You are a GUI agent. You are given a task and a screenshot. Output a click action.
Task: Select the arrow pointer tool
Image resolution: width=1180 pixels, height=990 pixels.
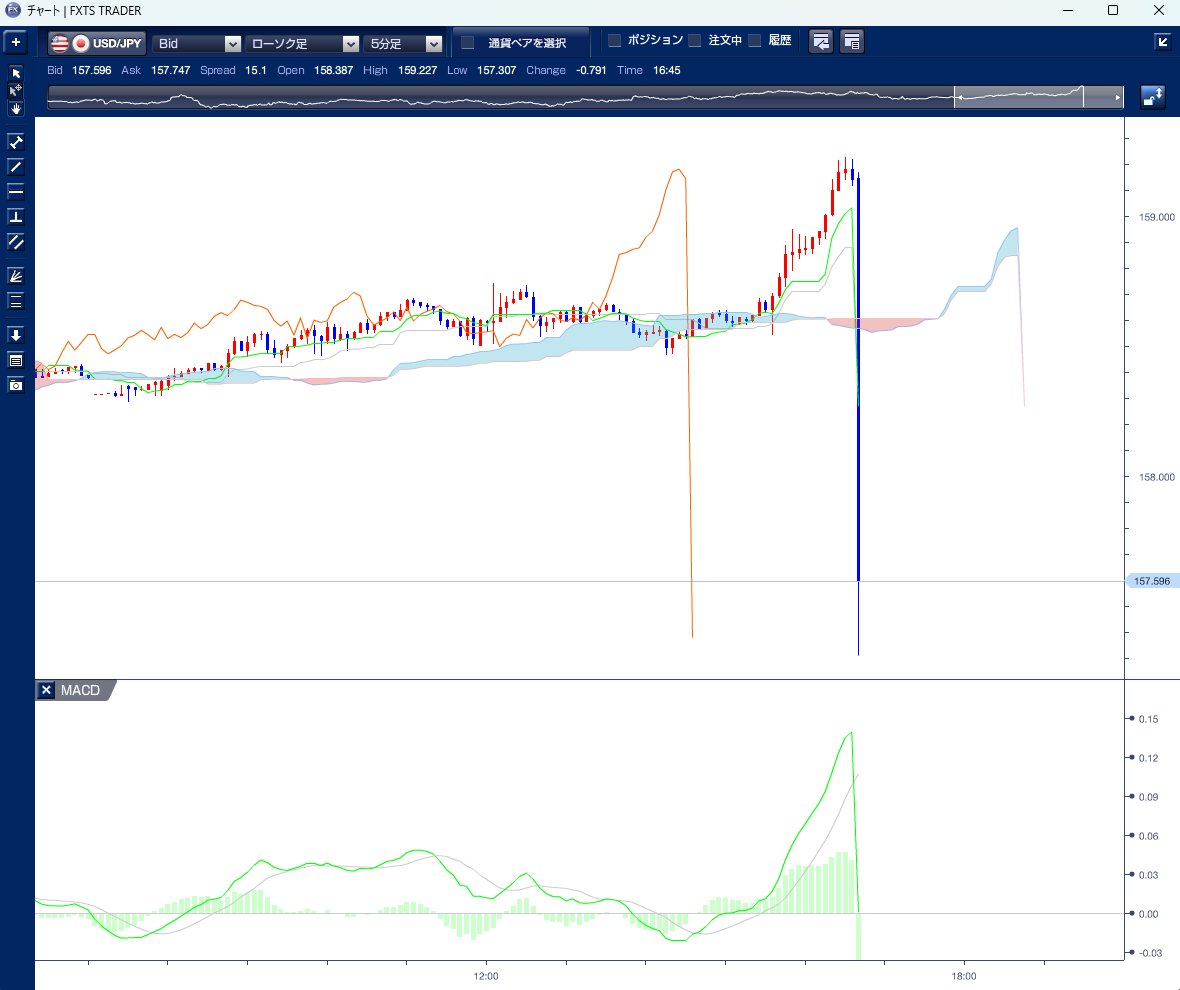(16, 73)
